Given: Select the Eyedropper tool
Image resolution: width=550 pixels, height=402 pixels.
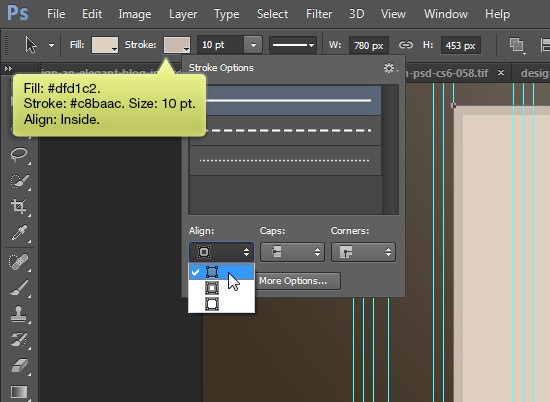Looking at the screenshot, I should (x=19, y=233).
